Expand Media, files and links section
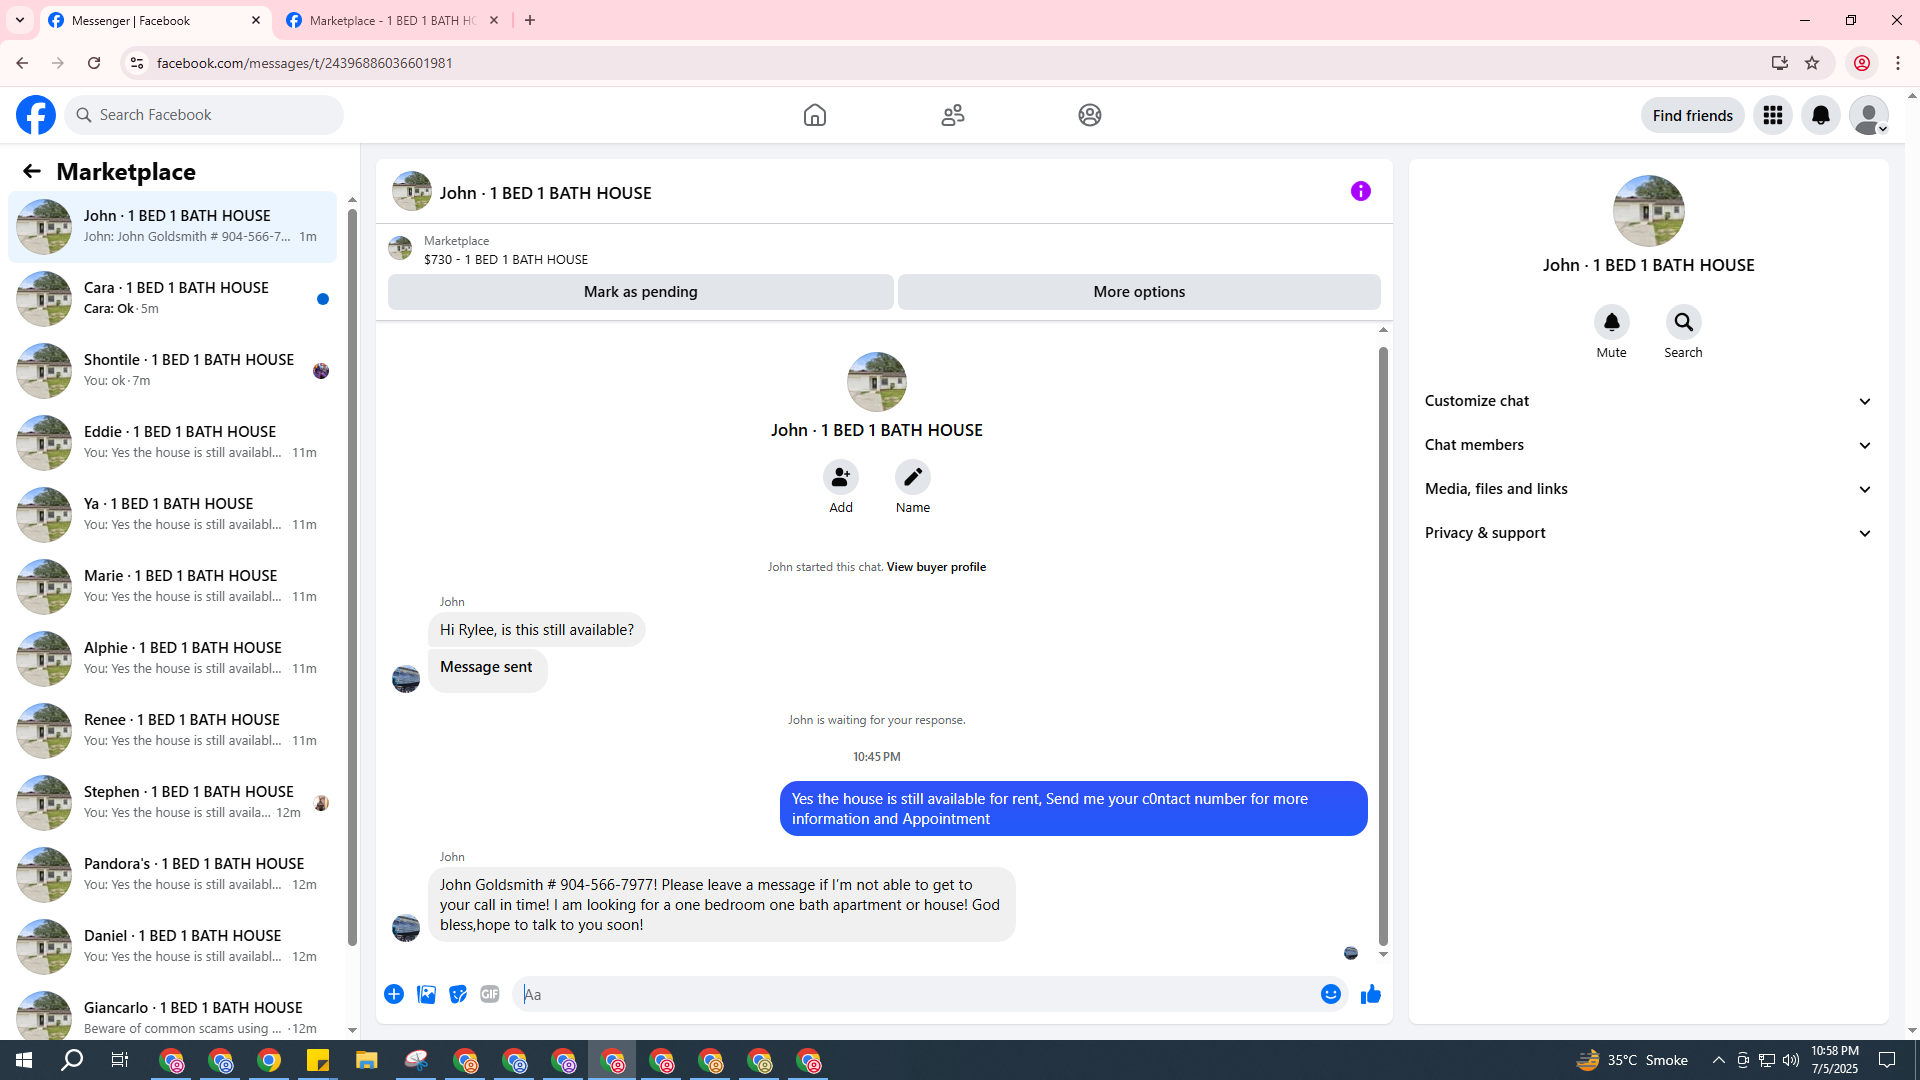This screenshot has height=1080, width=1920. click(1647, 489)
